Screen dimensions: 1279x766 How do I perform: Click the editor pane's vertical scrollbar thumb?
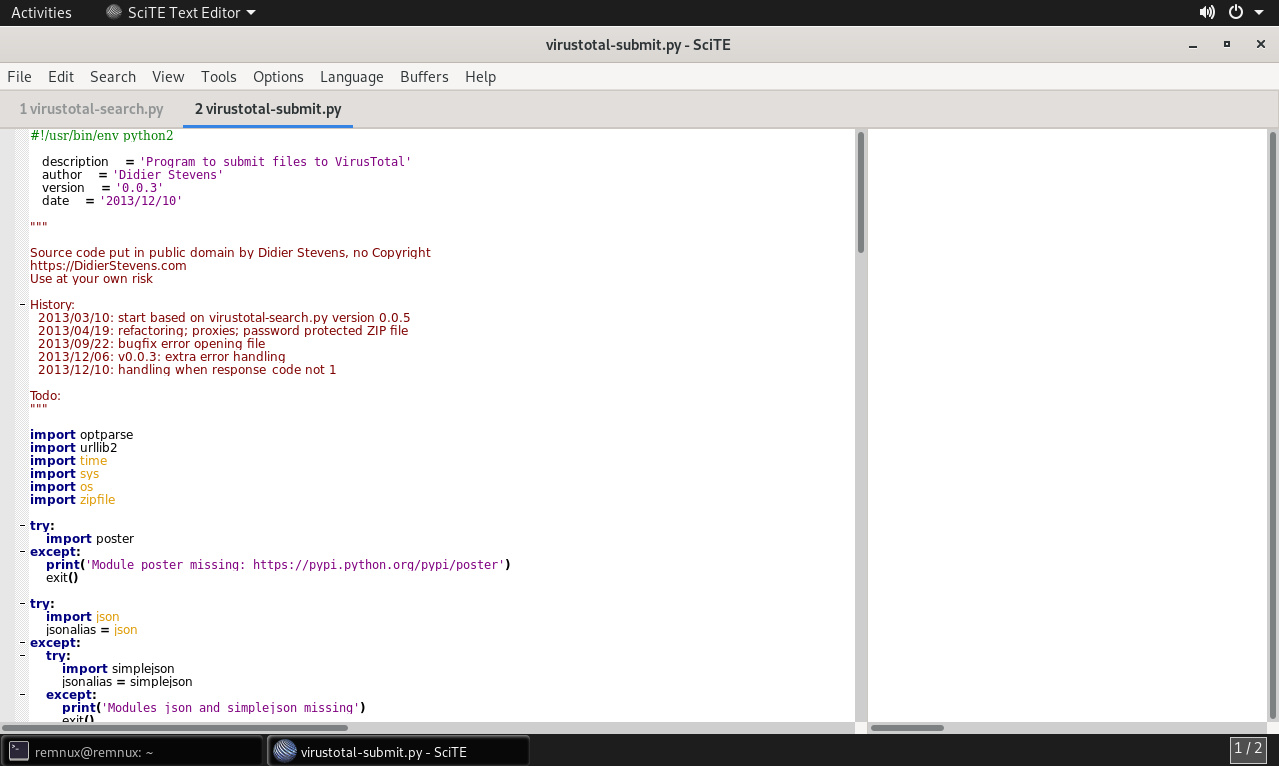click(x=860, y=192)
